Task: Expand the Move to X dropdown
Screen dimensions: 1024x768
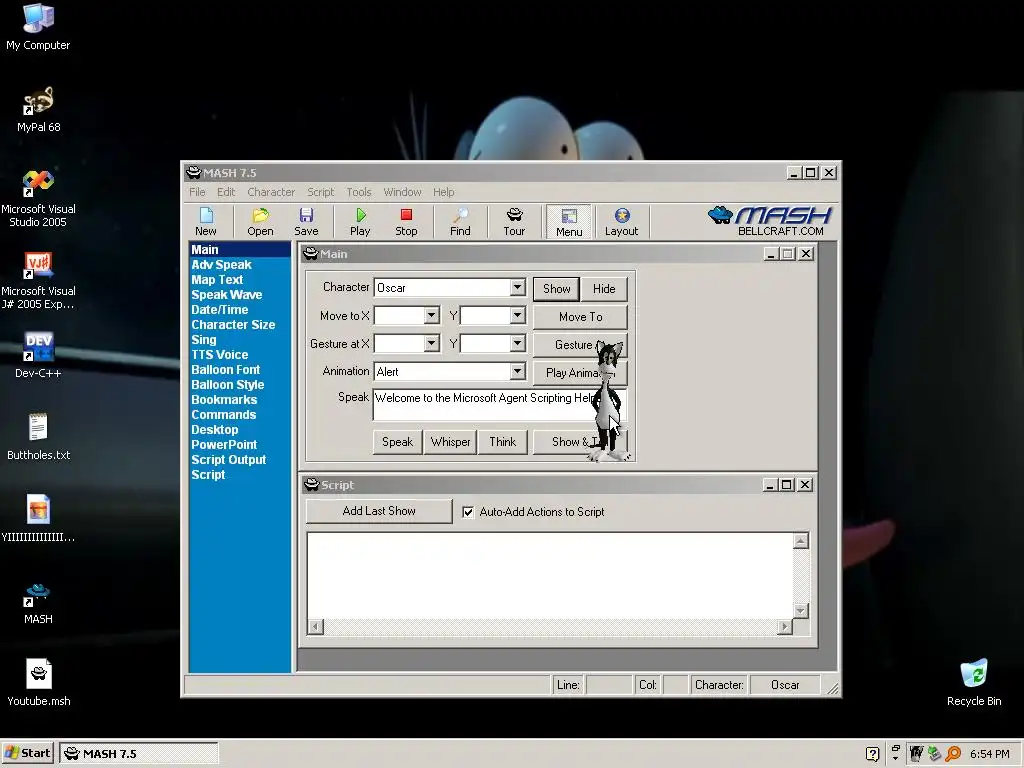Action: pos(431,315)
